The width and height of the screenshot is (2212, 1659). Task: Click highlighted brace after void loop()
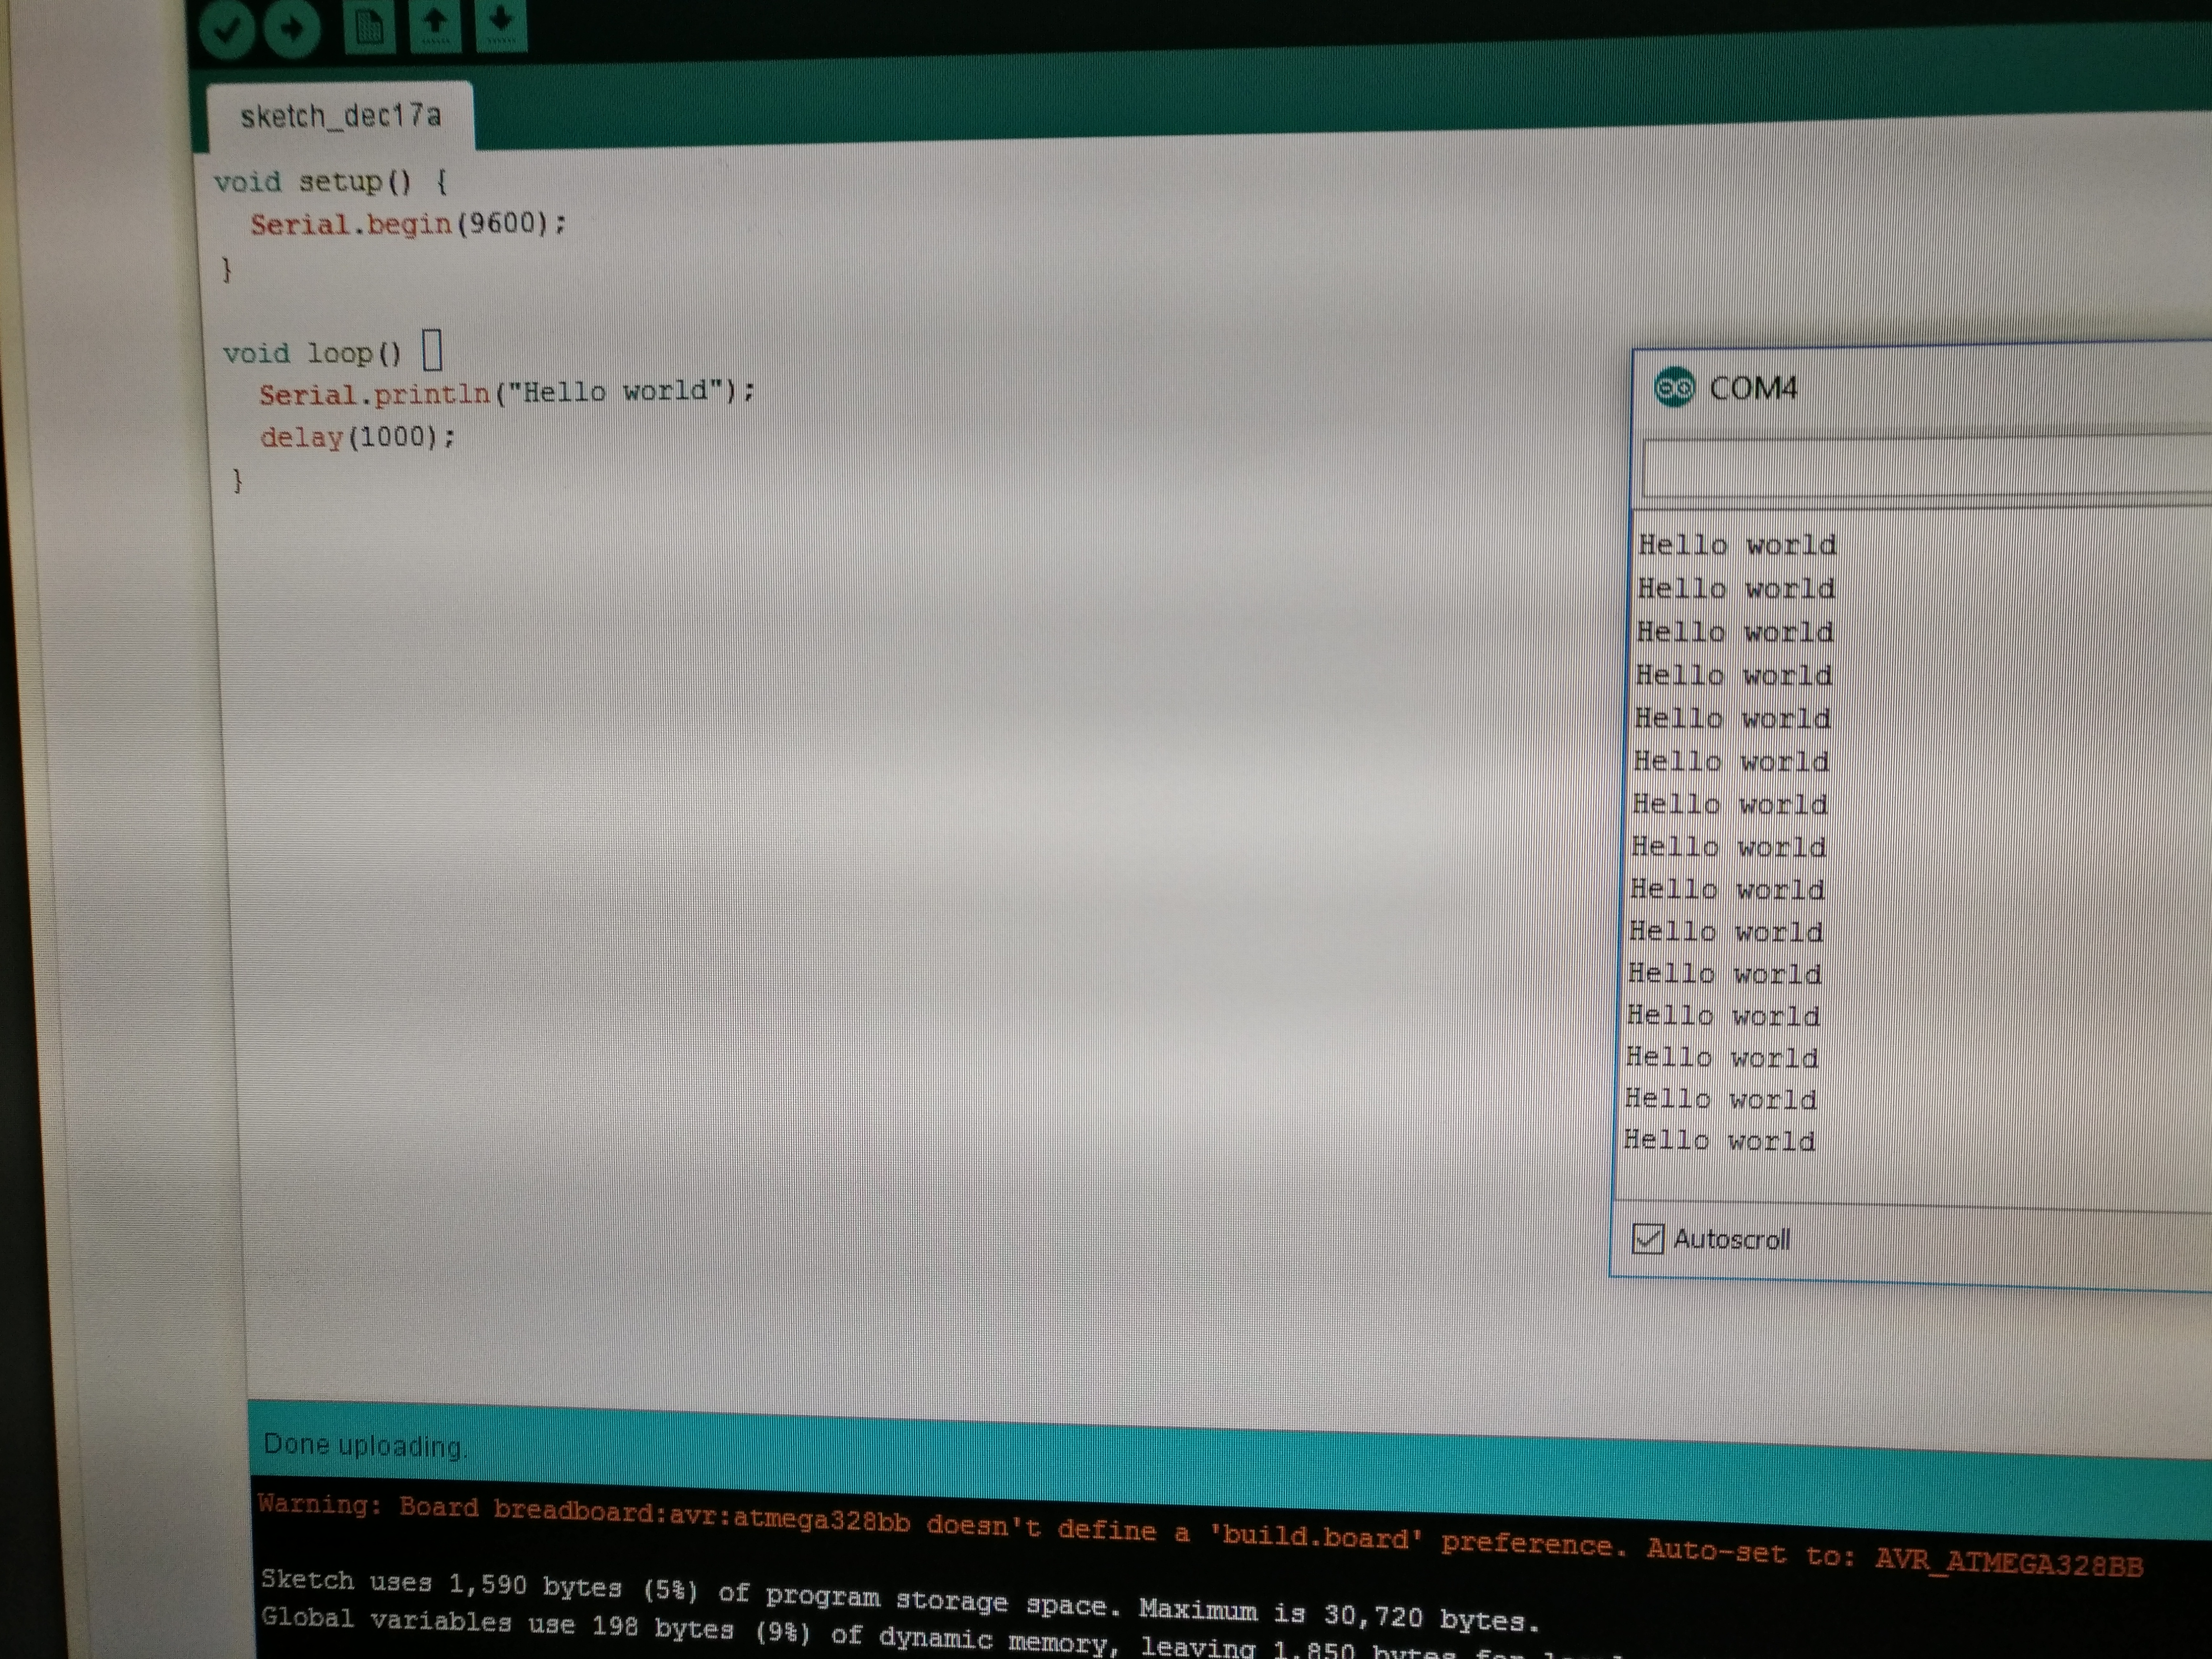(432, 351)
